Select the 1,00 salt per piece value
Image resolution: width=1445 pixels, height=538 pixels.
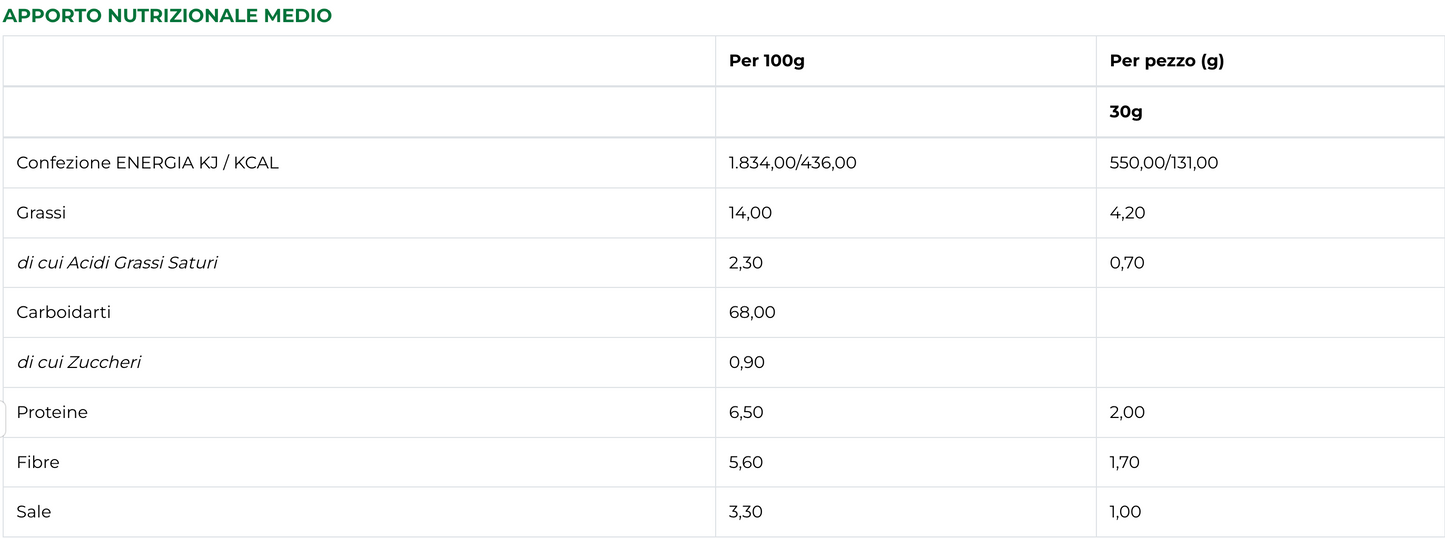point(1125,512)
